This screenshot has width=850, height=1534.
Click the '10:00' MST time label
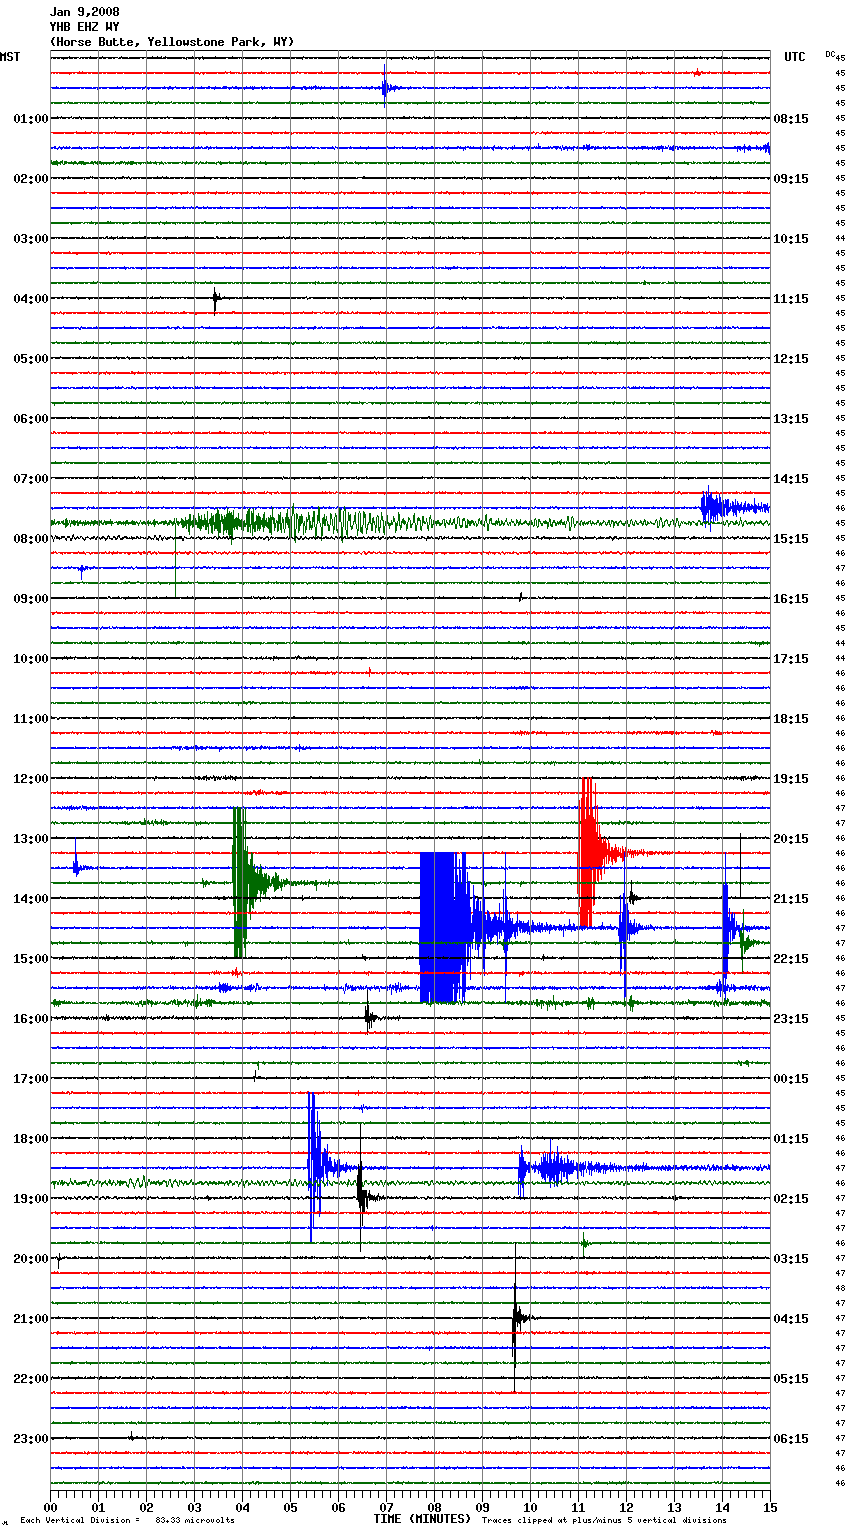[31, 658]
